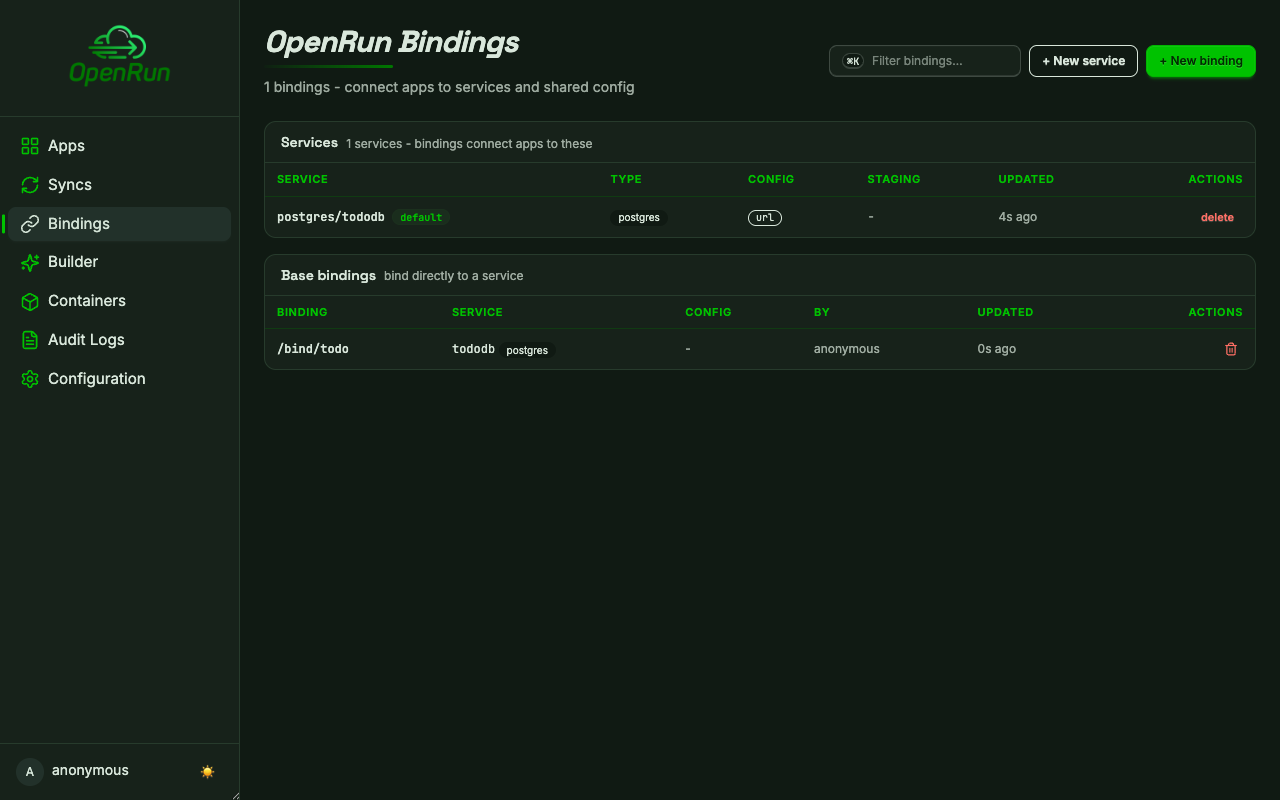Click the ⌘K shortcut badge
The image size is (1280, 800).
(x=853, y=61)
